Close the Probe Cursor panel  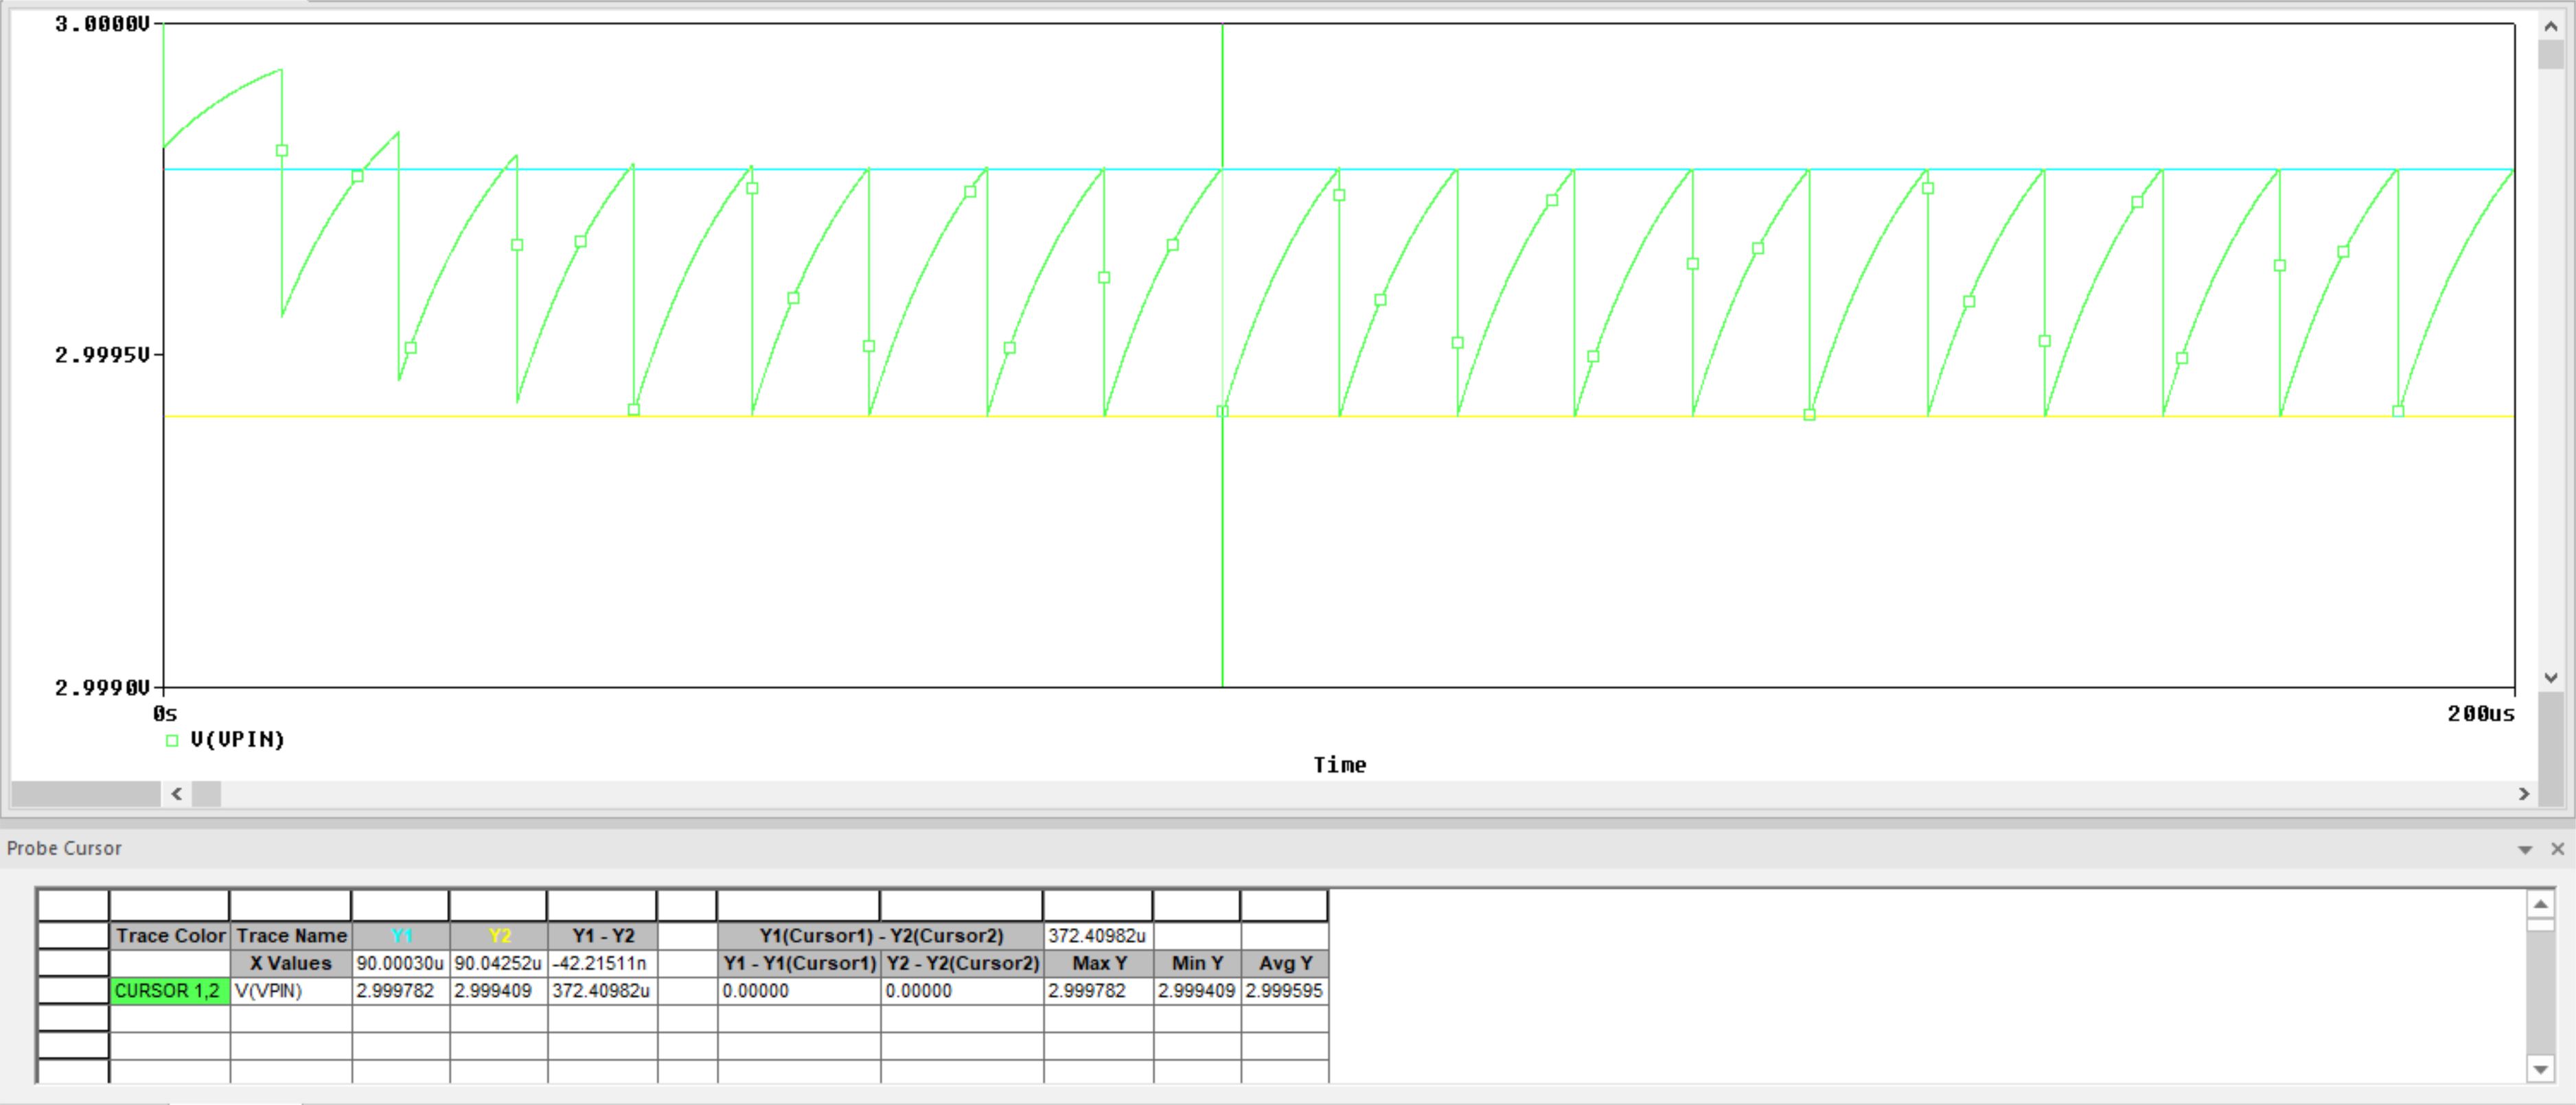[2557, 848]
